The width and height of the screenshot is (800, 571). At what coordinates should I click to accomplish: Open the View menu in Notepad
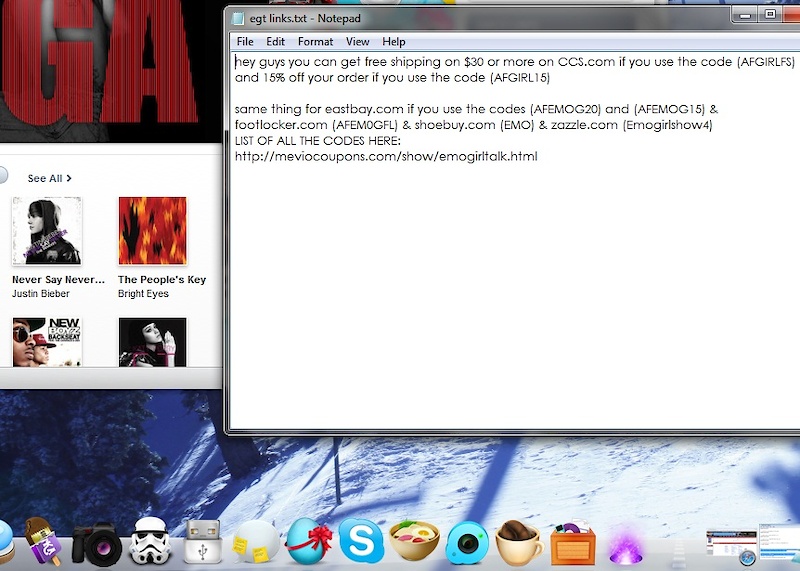[x=358, y=42]
